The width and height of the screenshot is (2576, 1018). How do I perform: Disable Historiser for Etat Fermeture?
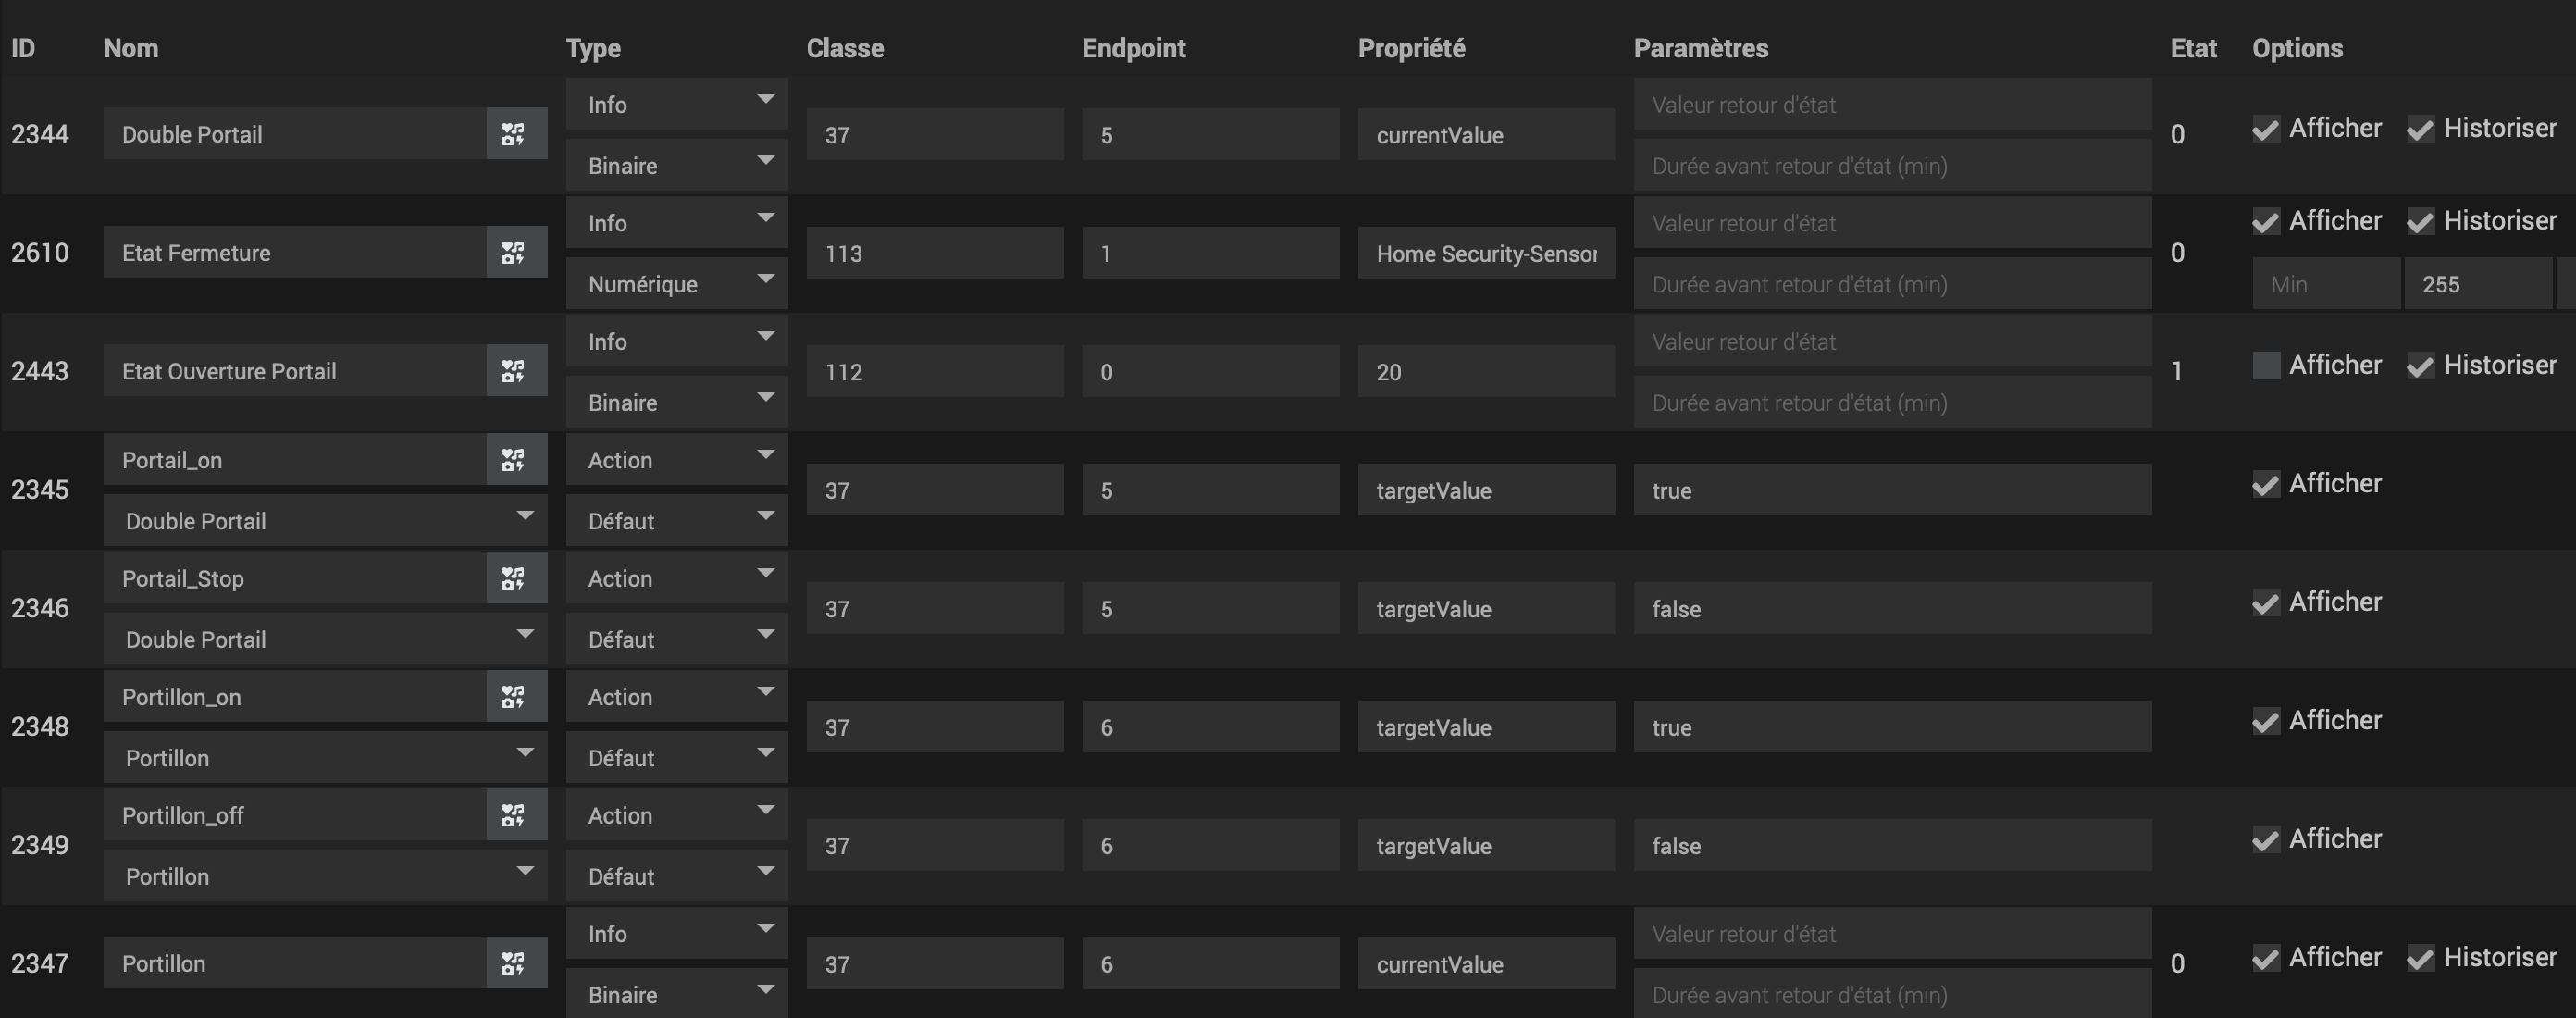pos(2420,221)
